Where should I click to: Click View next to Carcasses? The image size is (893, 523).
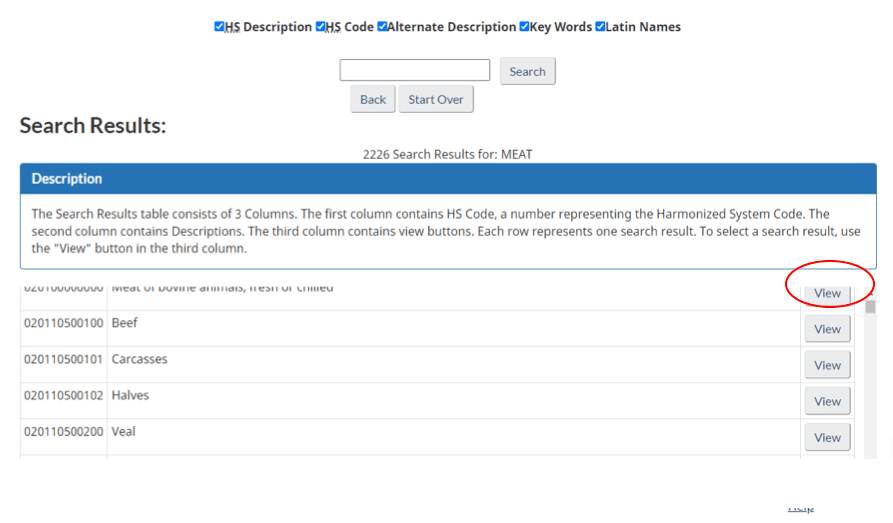click(827, 365)
